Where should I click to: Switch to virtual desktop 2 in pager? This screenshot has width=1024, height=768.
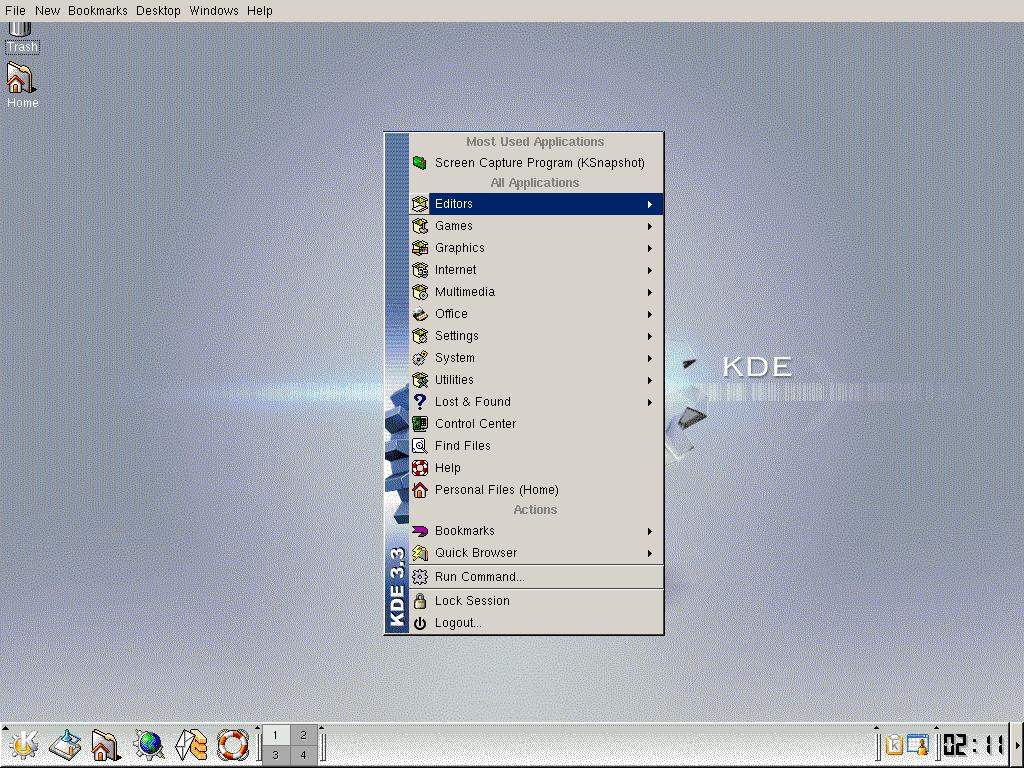tap(304, 735)
